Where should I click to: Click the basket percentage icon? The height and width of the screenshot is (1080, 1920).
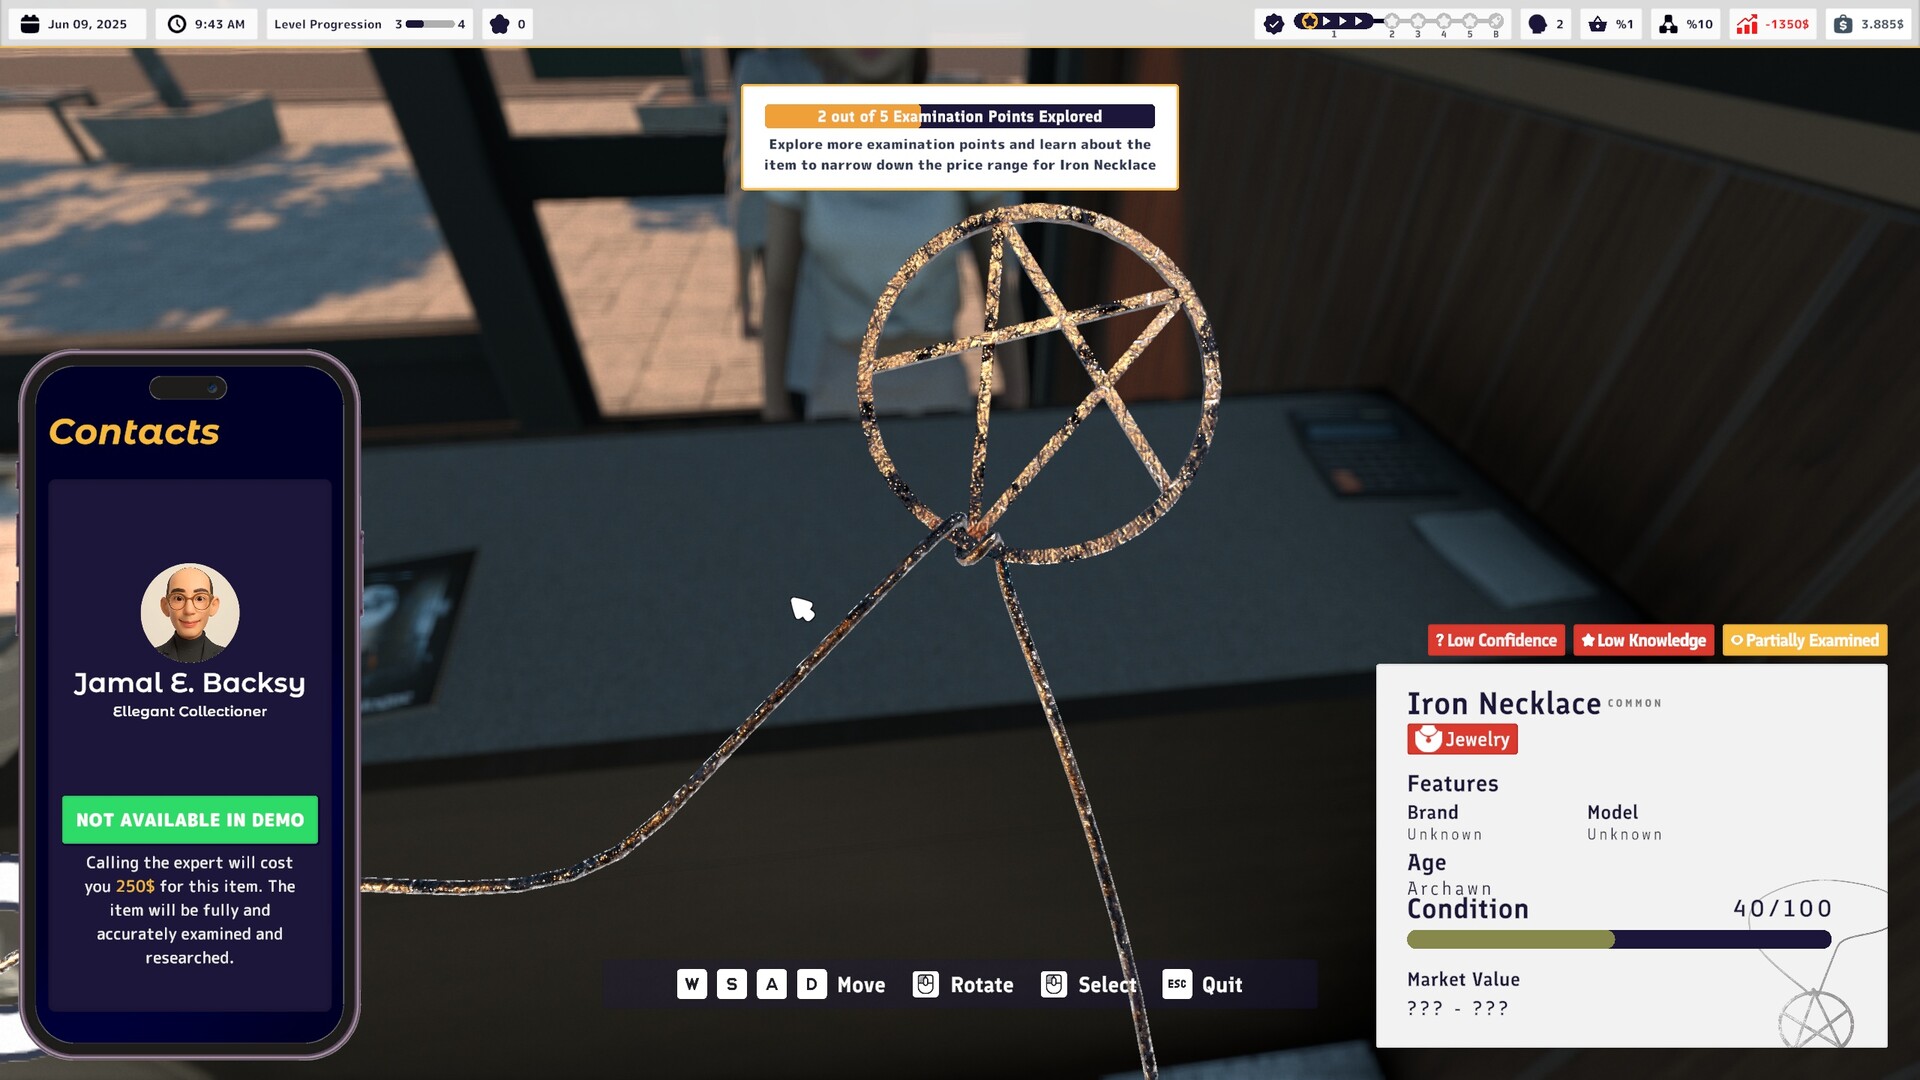coord(1600,23)
